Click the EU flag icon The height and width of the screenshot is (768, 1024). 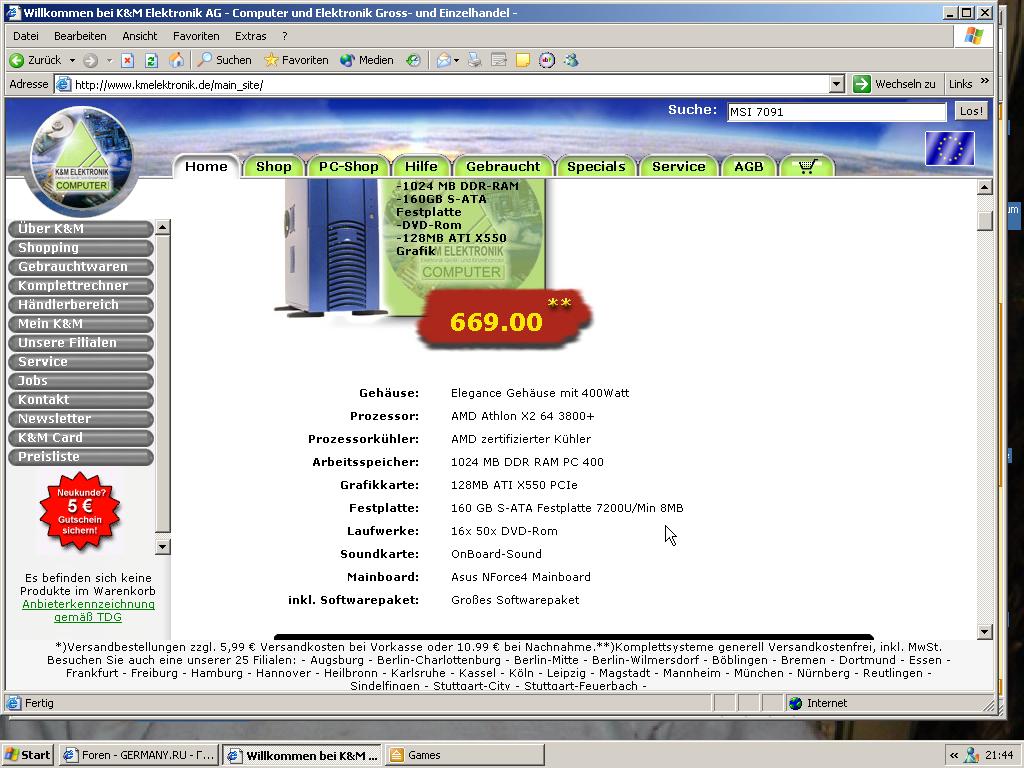point(948,148)
